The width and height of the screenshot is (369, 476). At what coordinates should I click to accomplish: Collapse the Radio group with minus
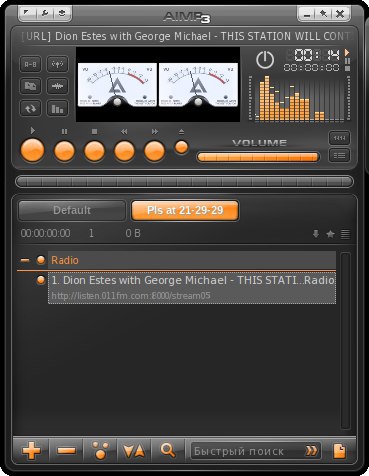(25, 260)
